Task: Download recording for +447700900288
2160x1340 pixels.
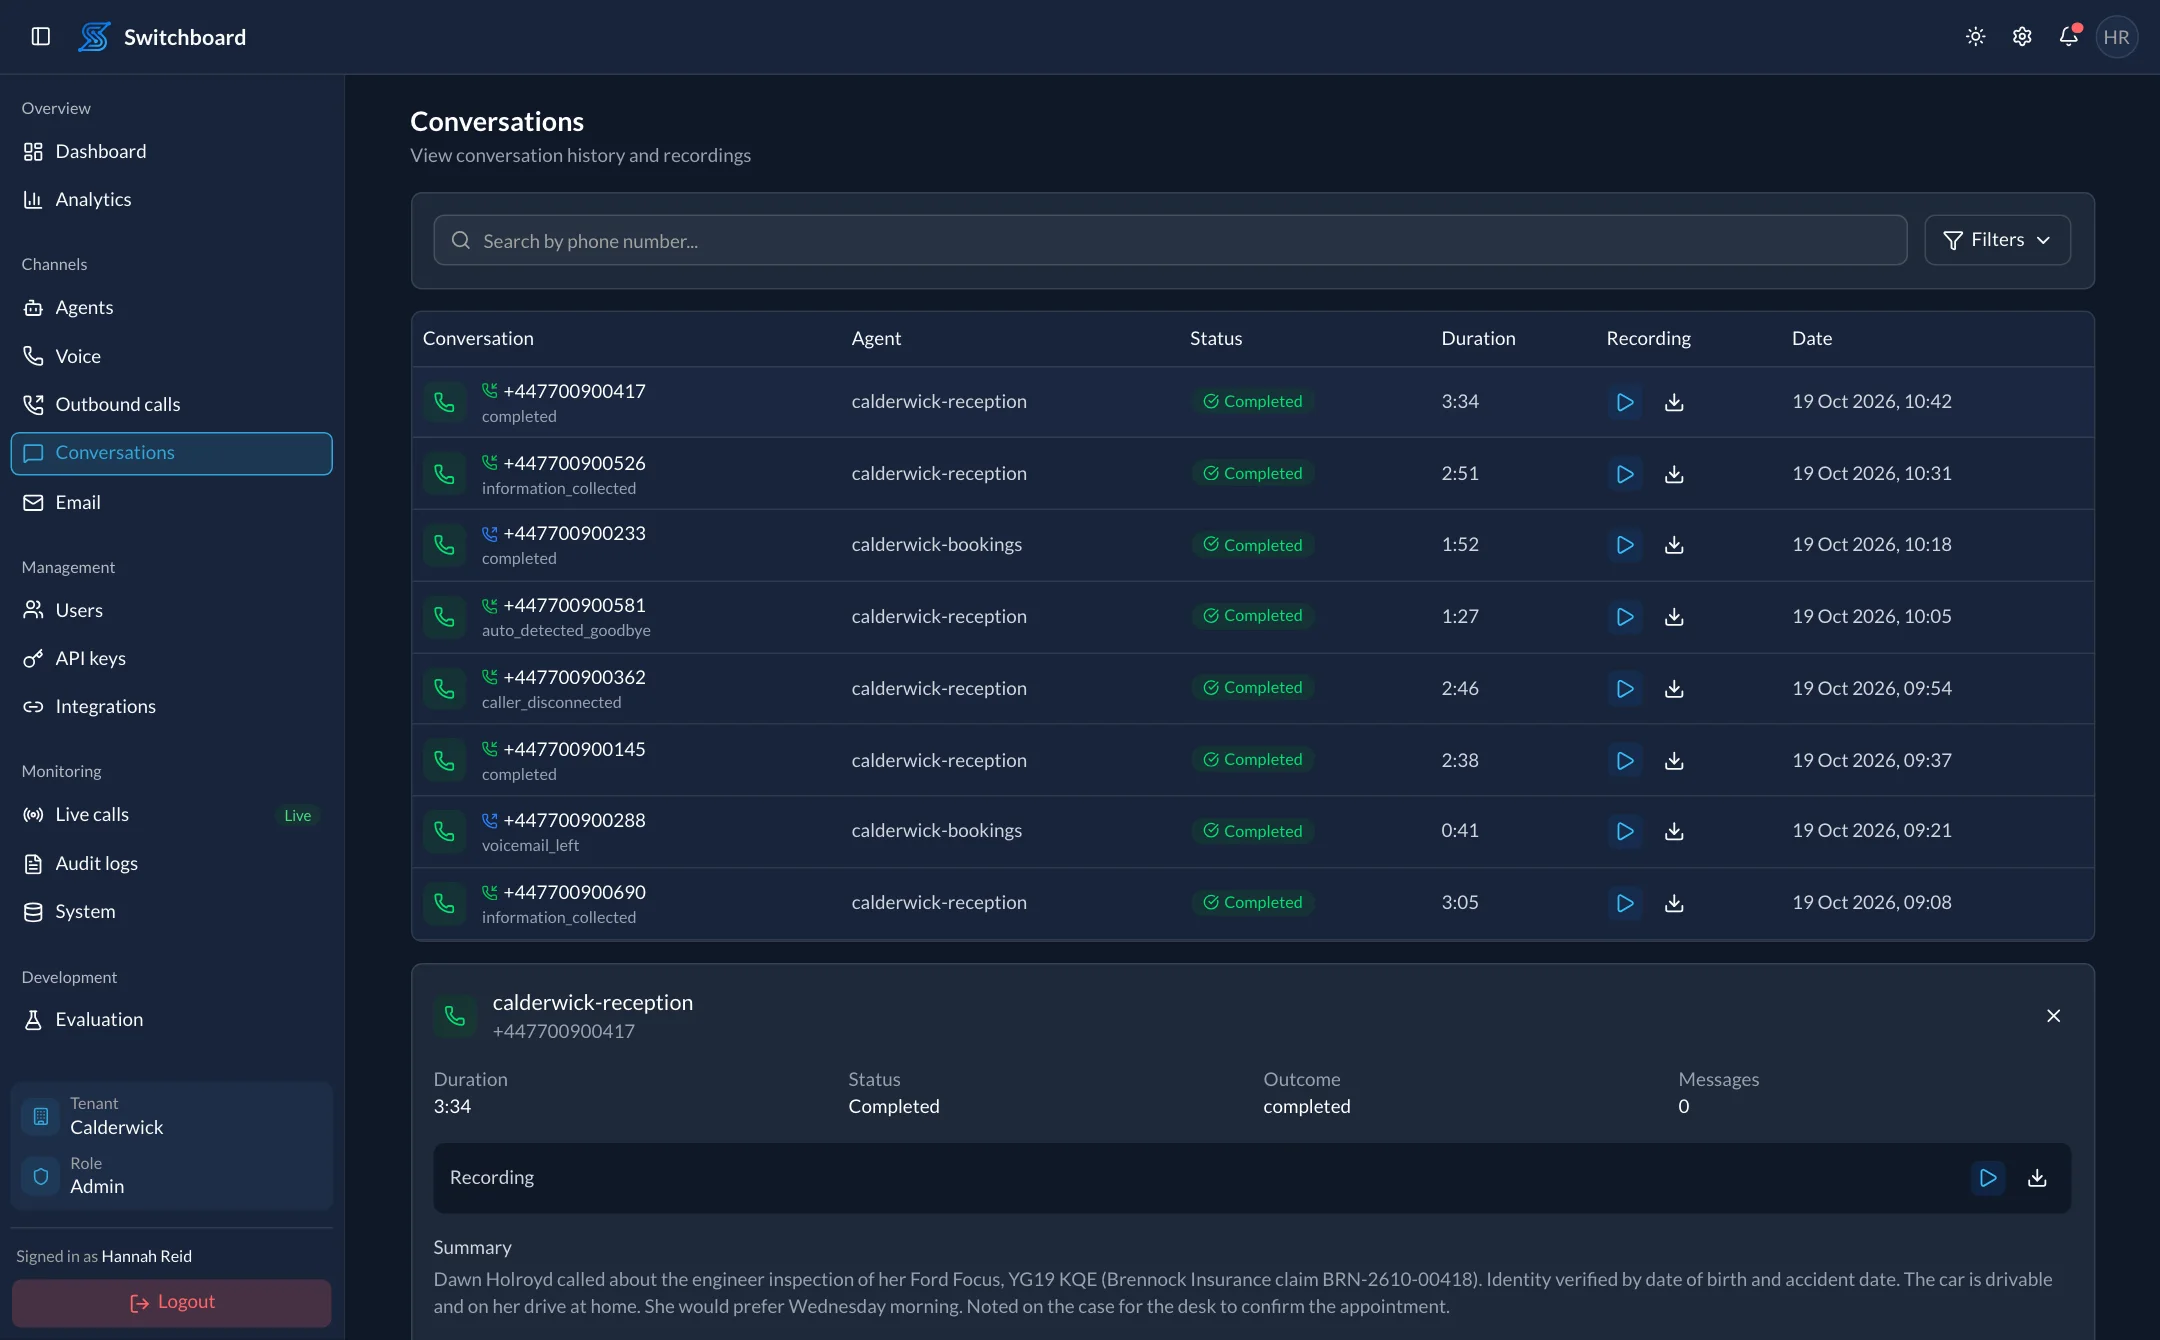Action: click(x=1674, y=831)
